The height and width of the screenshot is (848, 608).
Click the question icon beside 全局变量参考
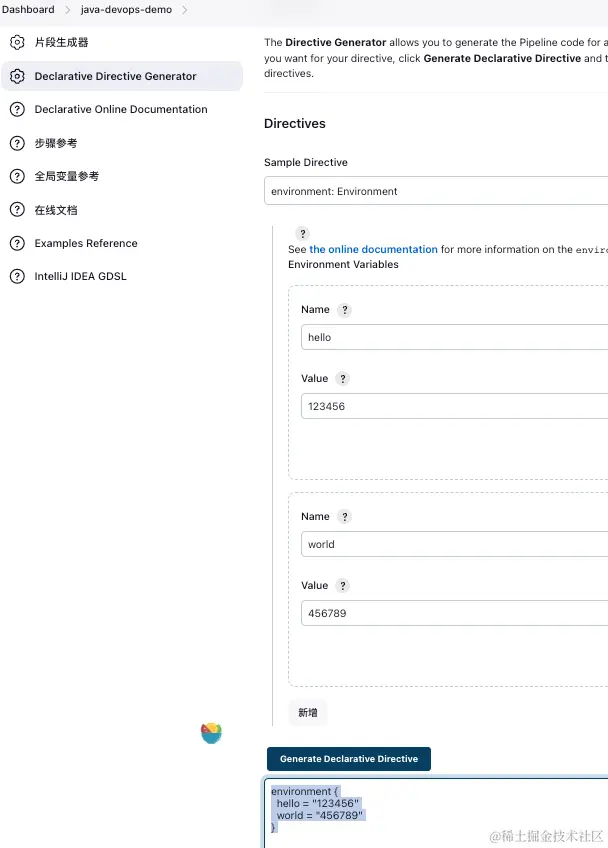(17, 176)
